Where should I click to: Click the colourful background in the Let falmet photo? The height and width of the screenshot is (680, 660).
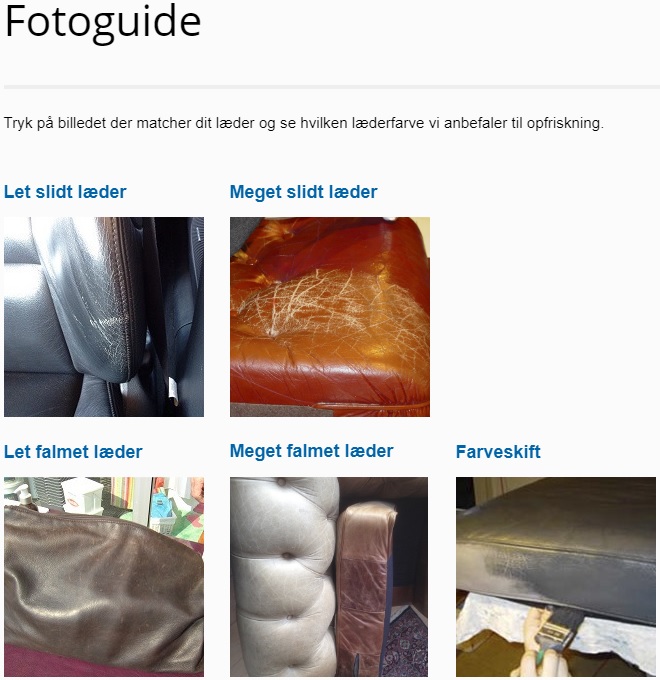(173, 505)
